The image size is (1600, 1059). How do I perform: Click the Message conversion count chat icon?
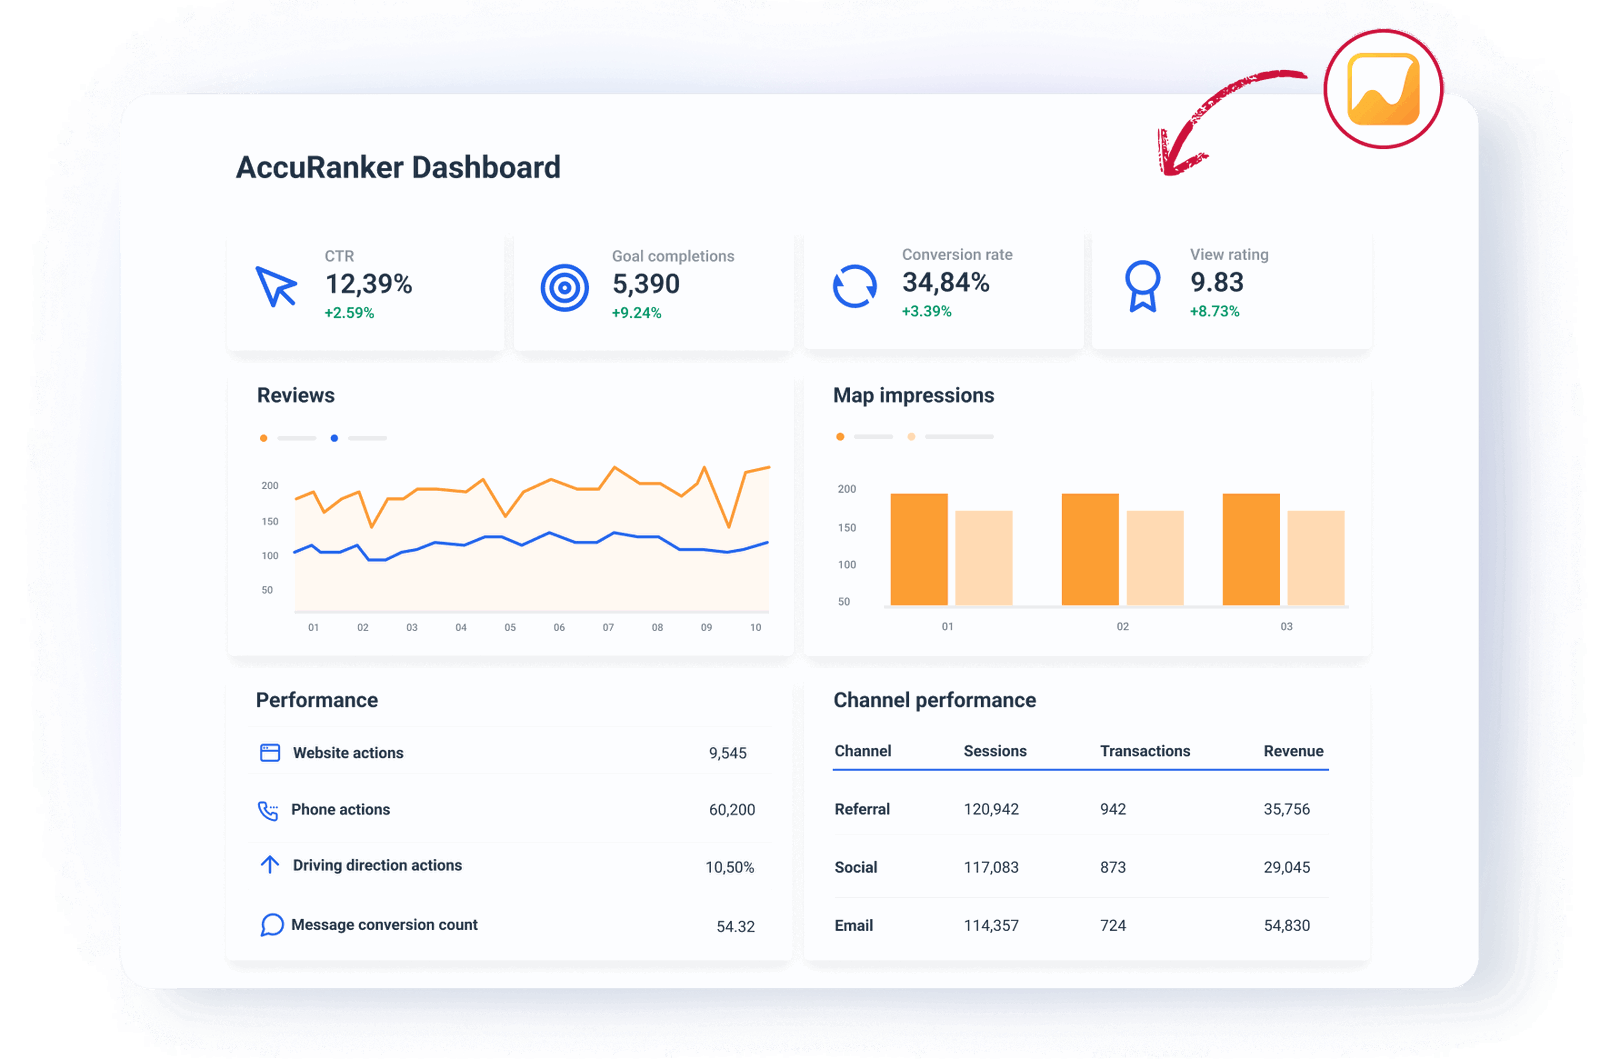pyautogui.click(x=269, y=925)
